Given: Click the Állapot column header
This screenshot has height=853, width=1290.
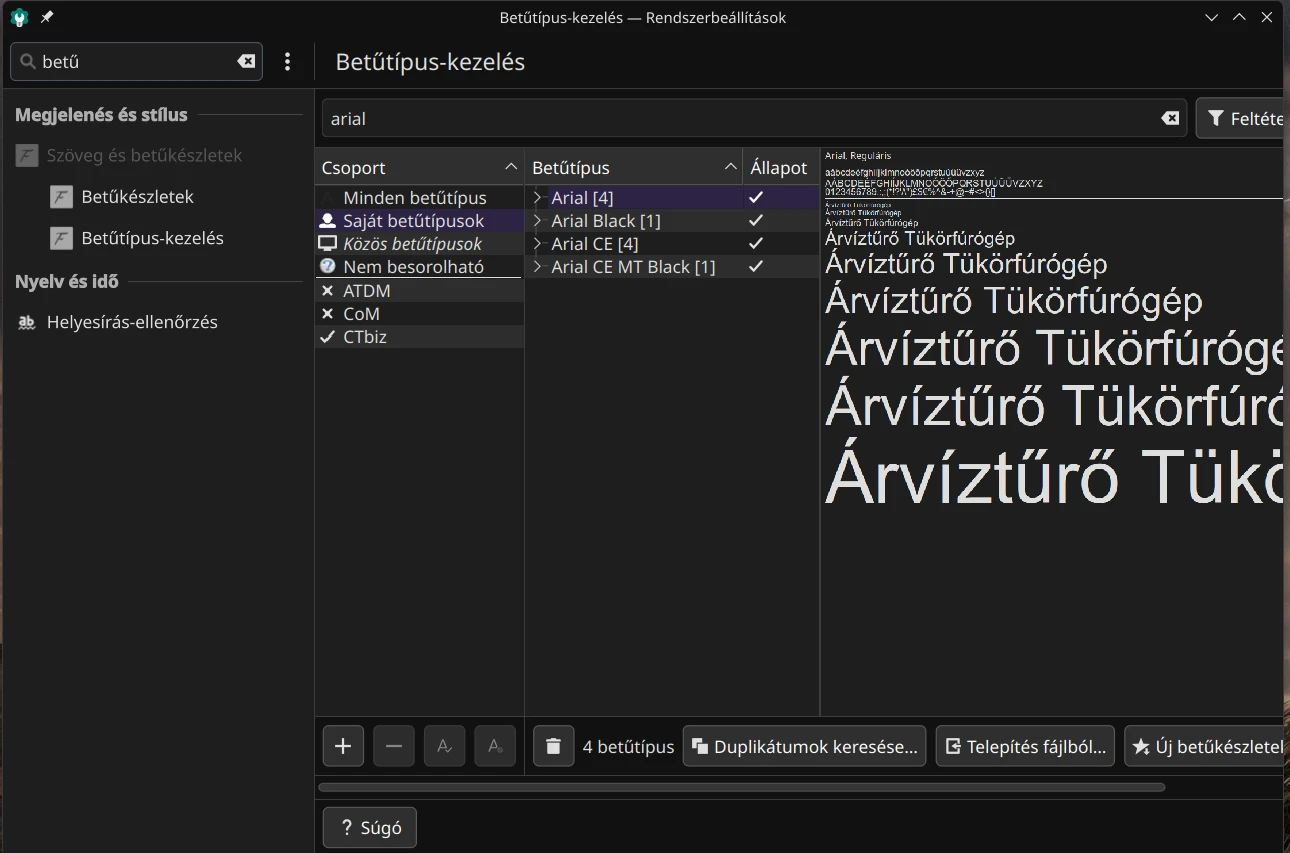Looking at the screenshot, I should [x=781, y=167].
